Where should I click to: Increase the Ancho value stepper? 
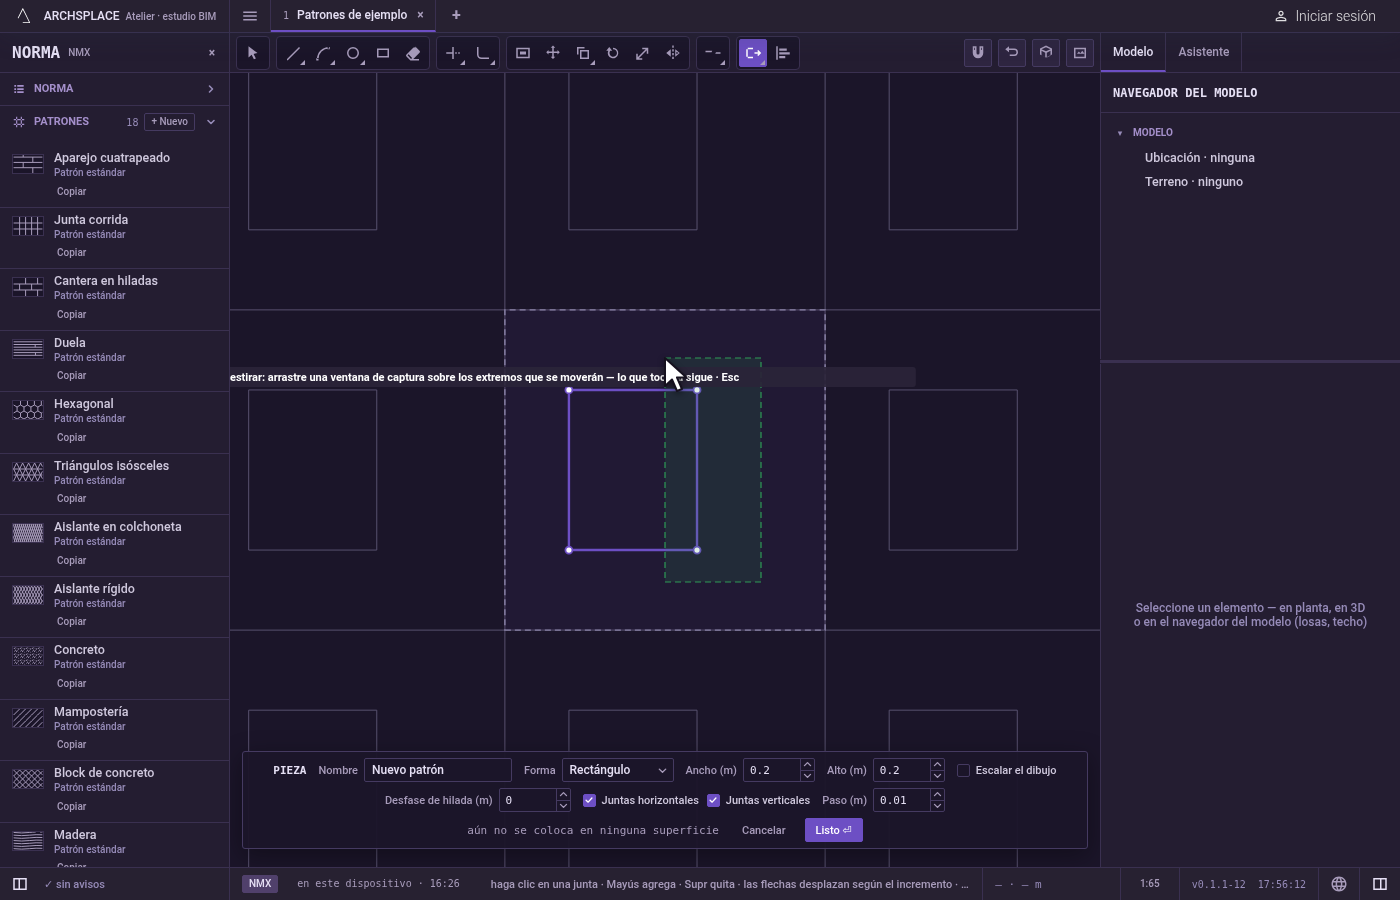807,765
